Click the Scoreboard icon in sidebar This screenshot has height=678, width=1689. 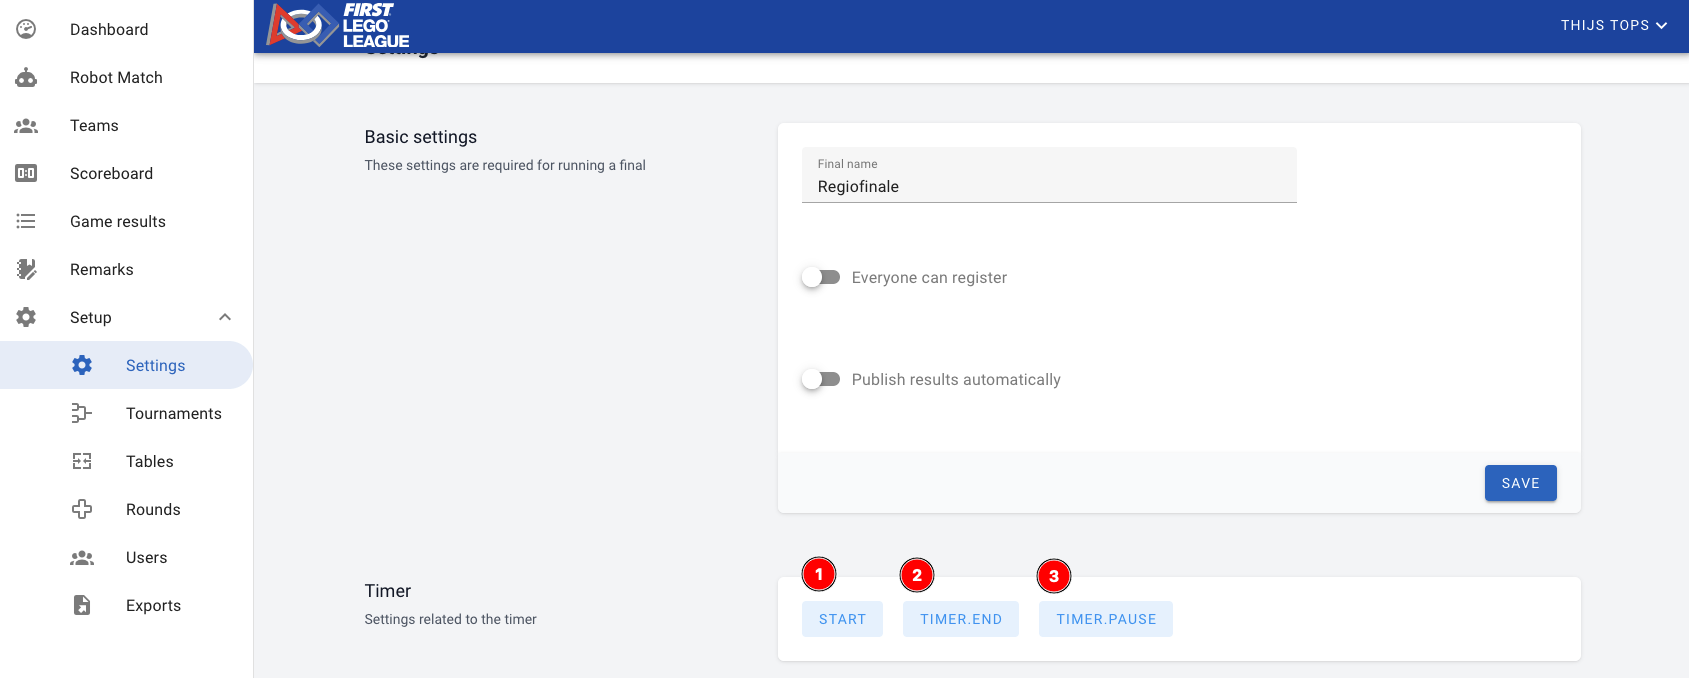click(26, 174)
